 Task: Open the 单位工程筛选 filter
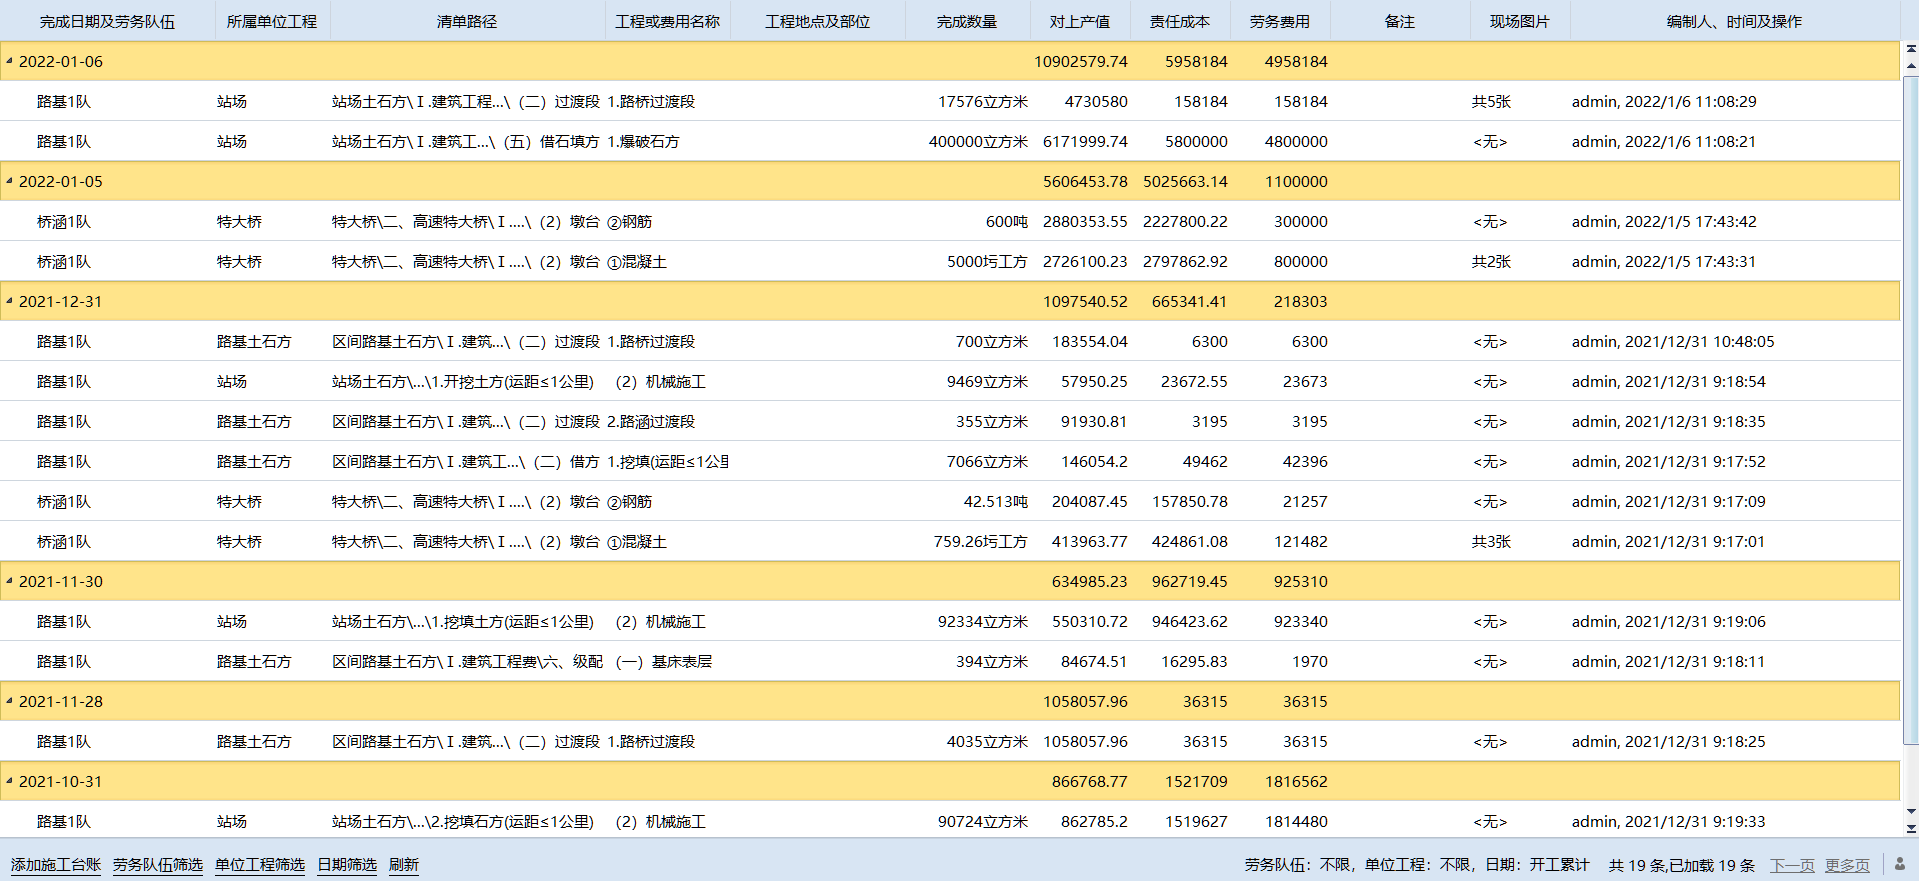coord(260,865)
